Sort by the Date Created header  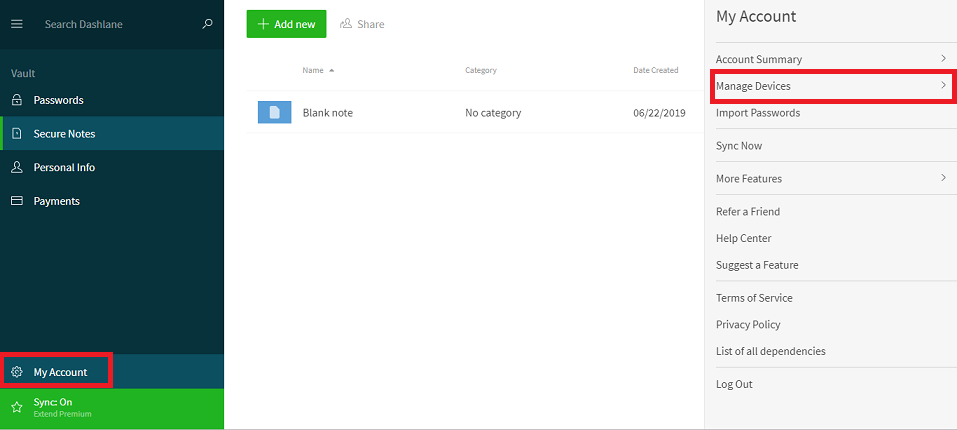655,70
